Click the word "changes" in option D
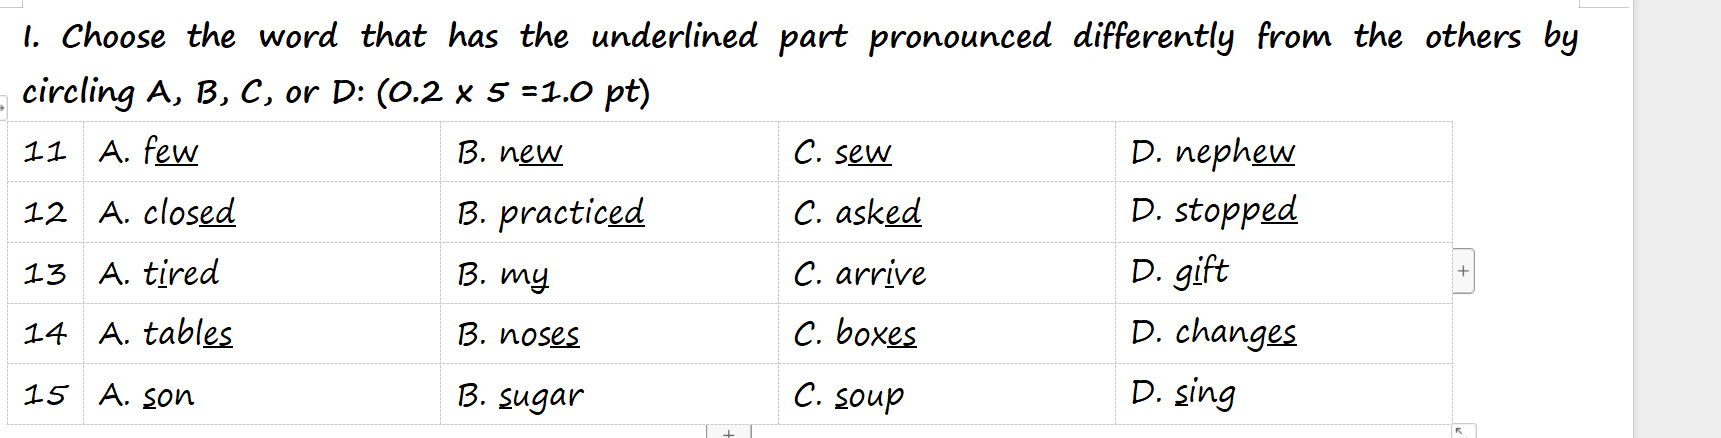The width and height of the screenshot is (1721, 438). click(1235, 332)
